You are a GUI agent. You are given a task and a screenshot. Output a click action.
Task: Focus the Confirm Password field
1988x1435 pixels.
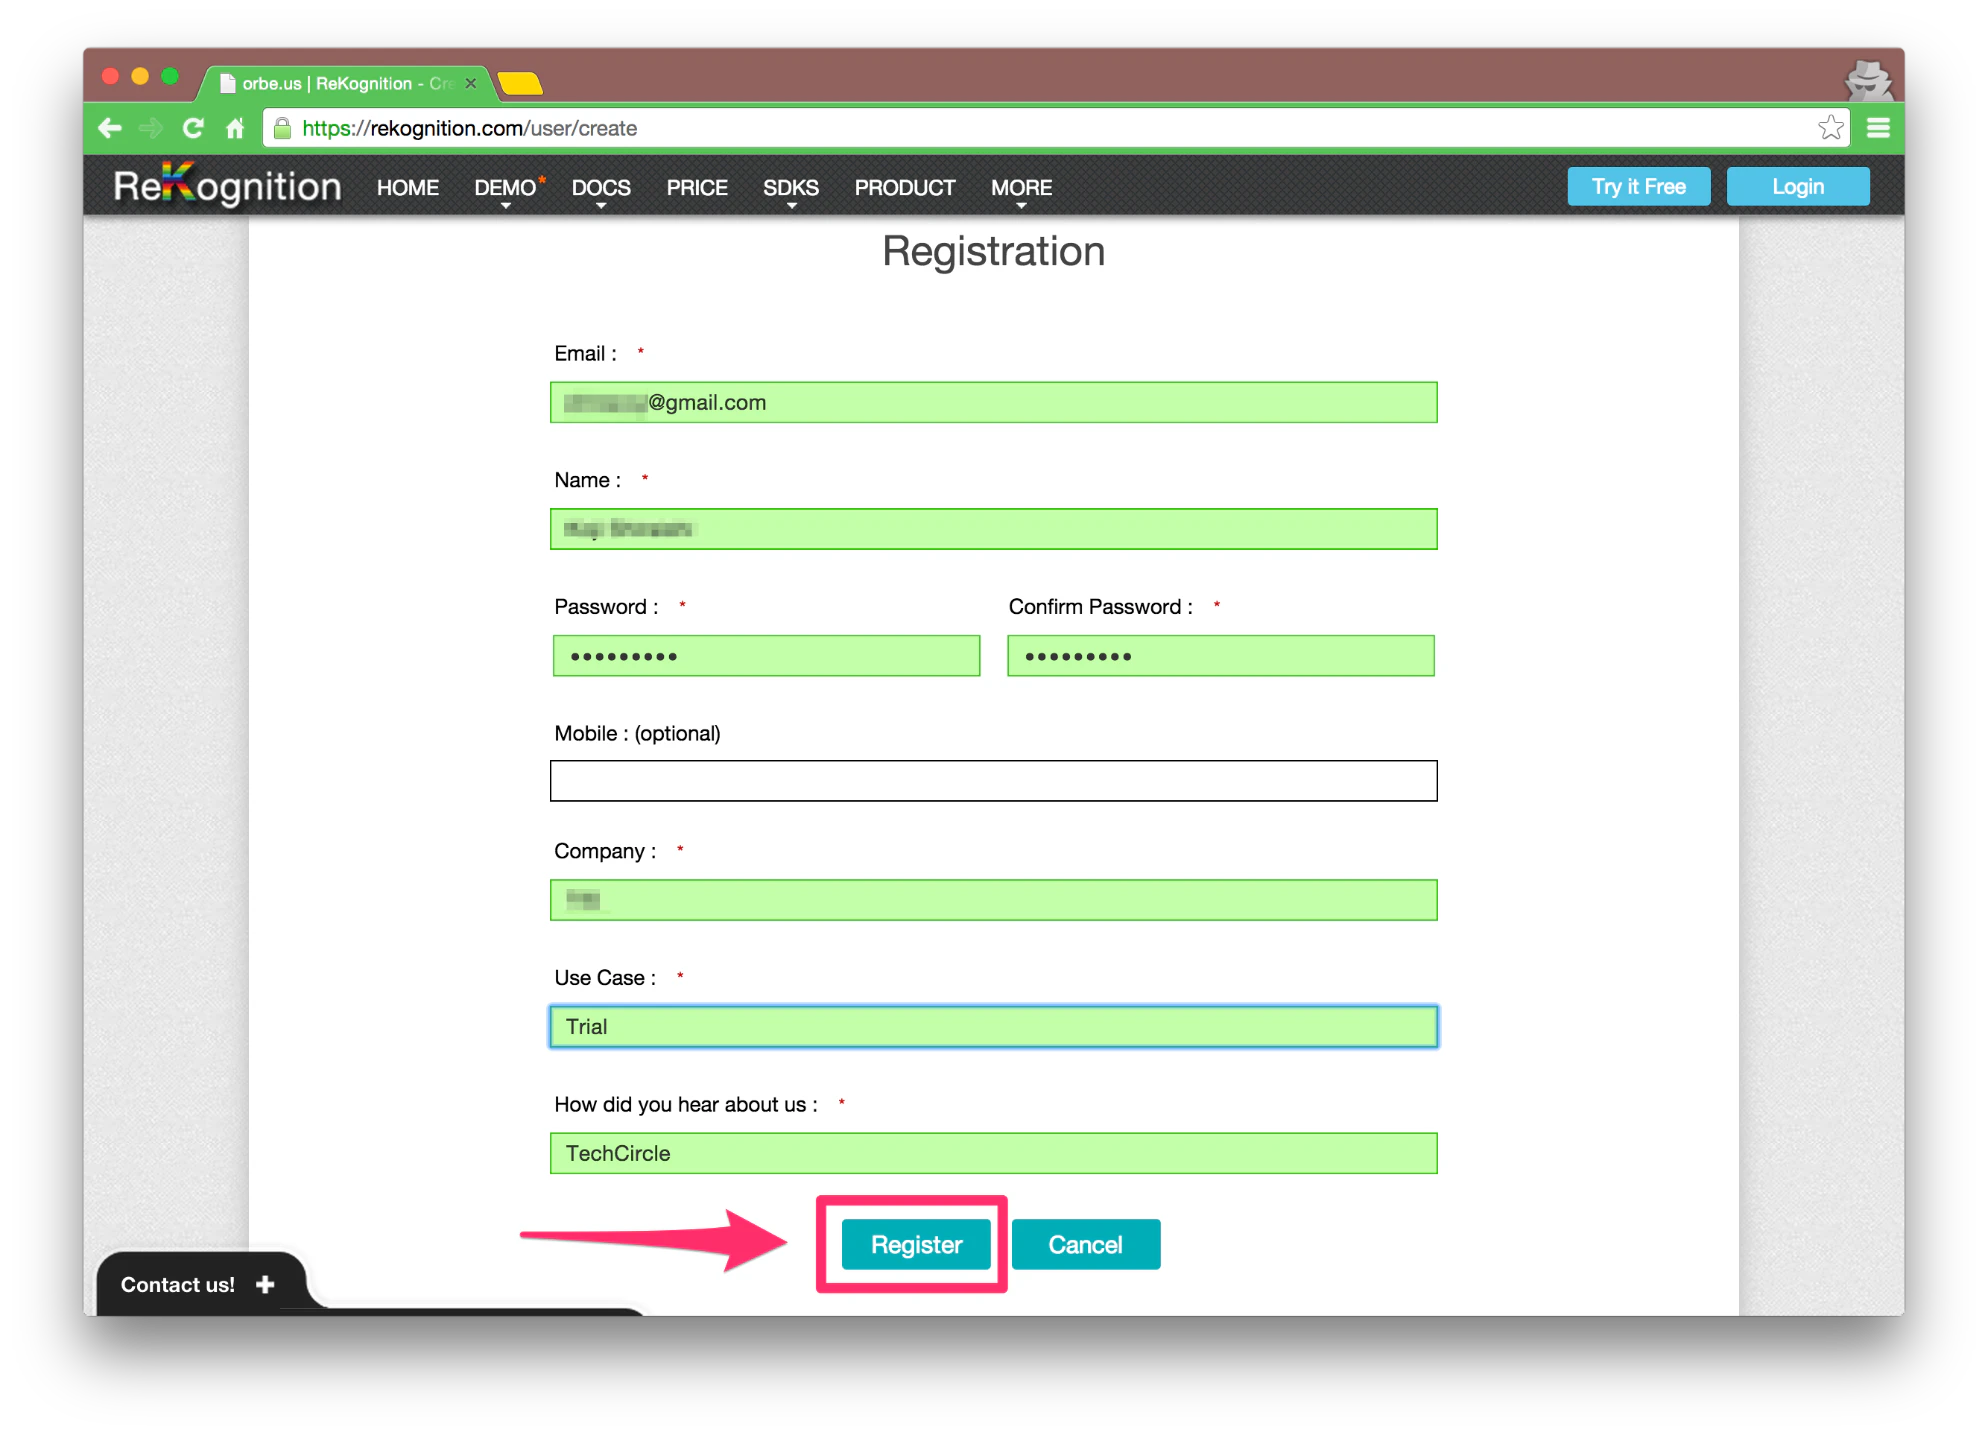[x=1221, y=656]
